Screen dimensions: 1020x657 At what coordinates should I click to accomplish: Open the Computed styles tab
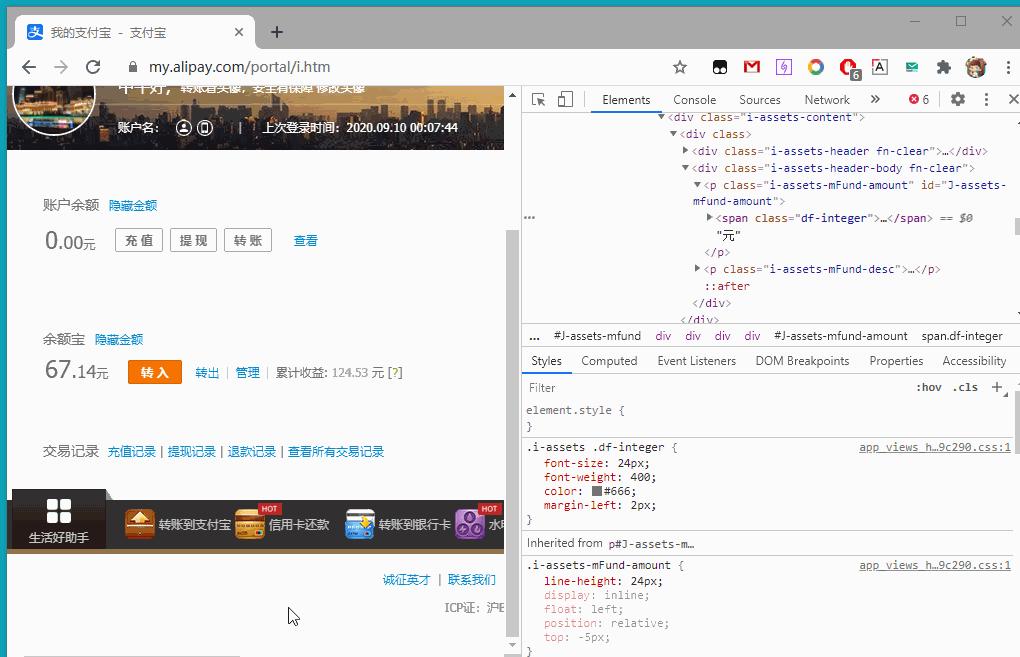(609, 361)
